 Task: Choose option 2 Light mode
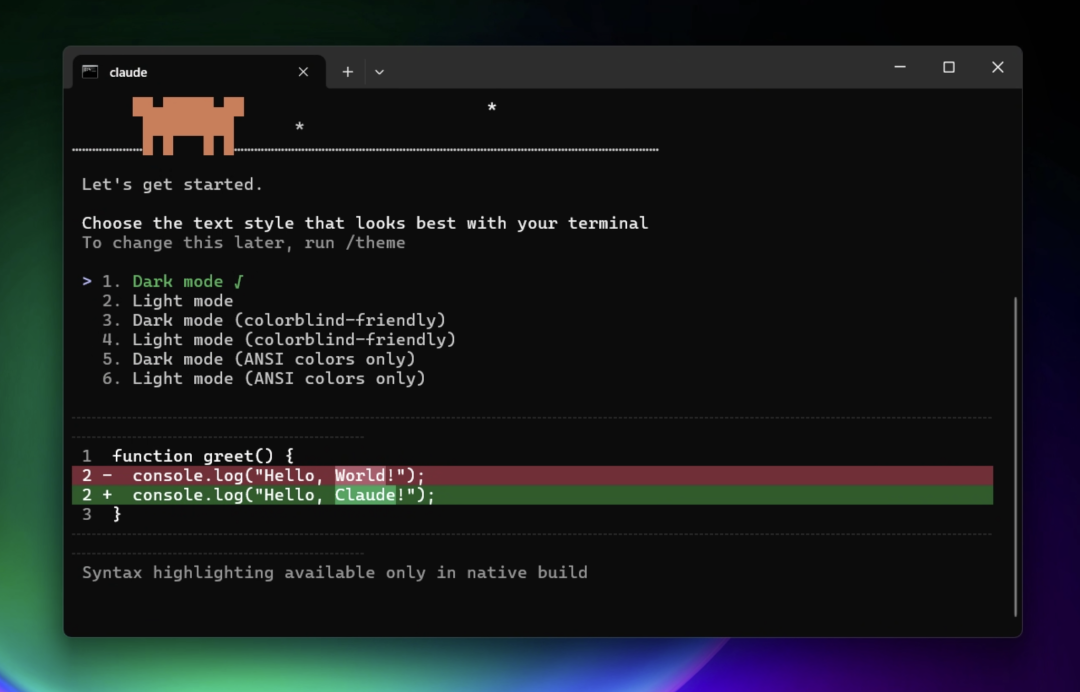(x=167, y=301)
